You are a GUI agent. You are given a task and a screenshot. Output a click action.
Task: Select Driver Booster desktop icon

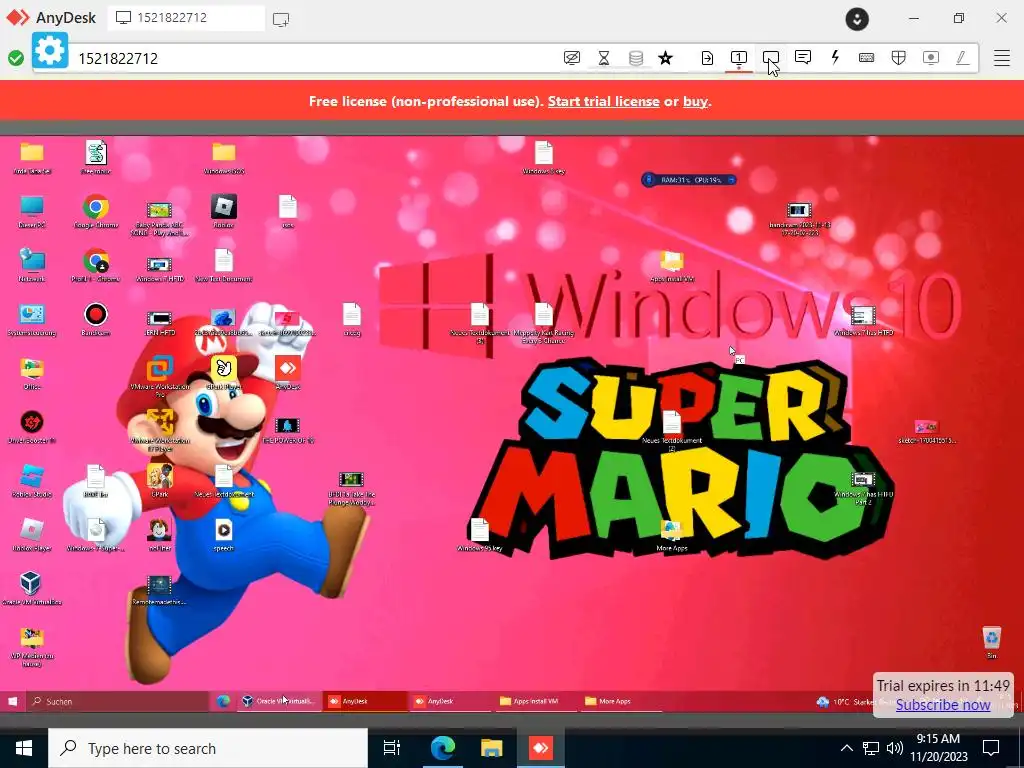point(31,428)
